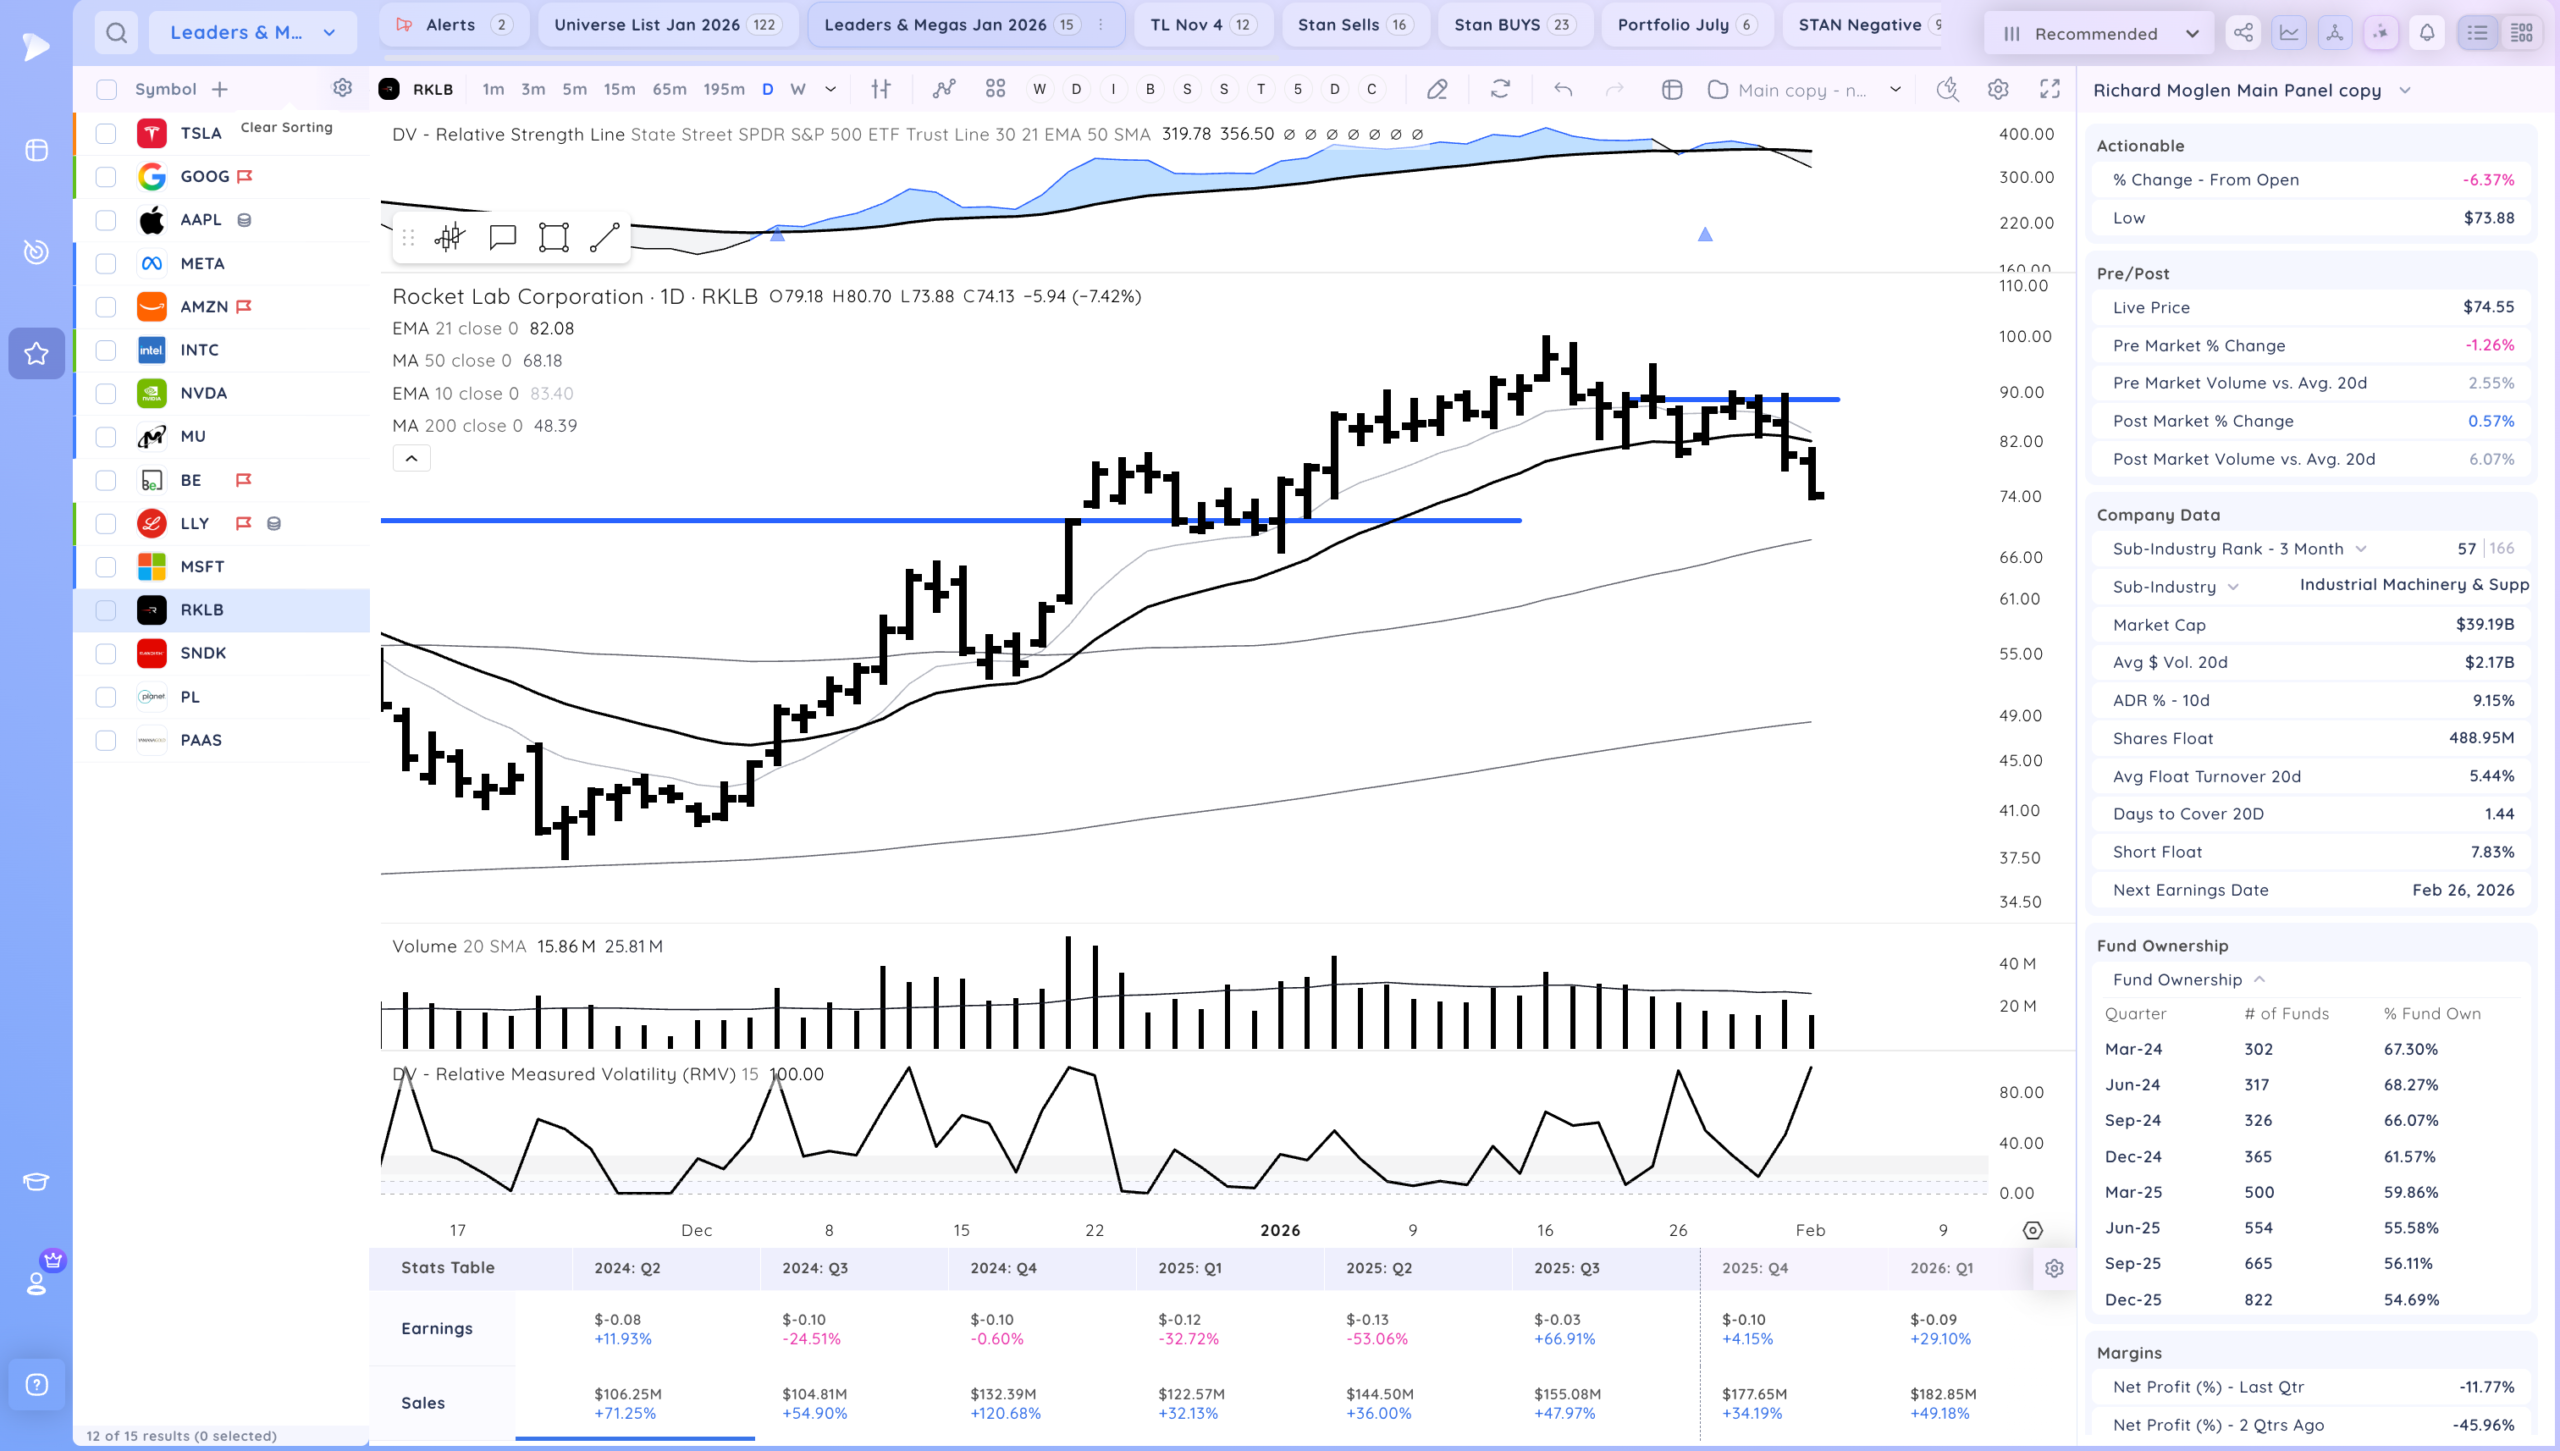The image size is (2560, 1451).
Task: Toggle the select-all Symbol checkbox
Action: (106, 89)
